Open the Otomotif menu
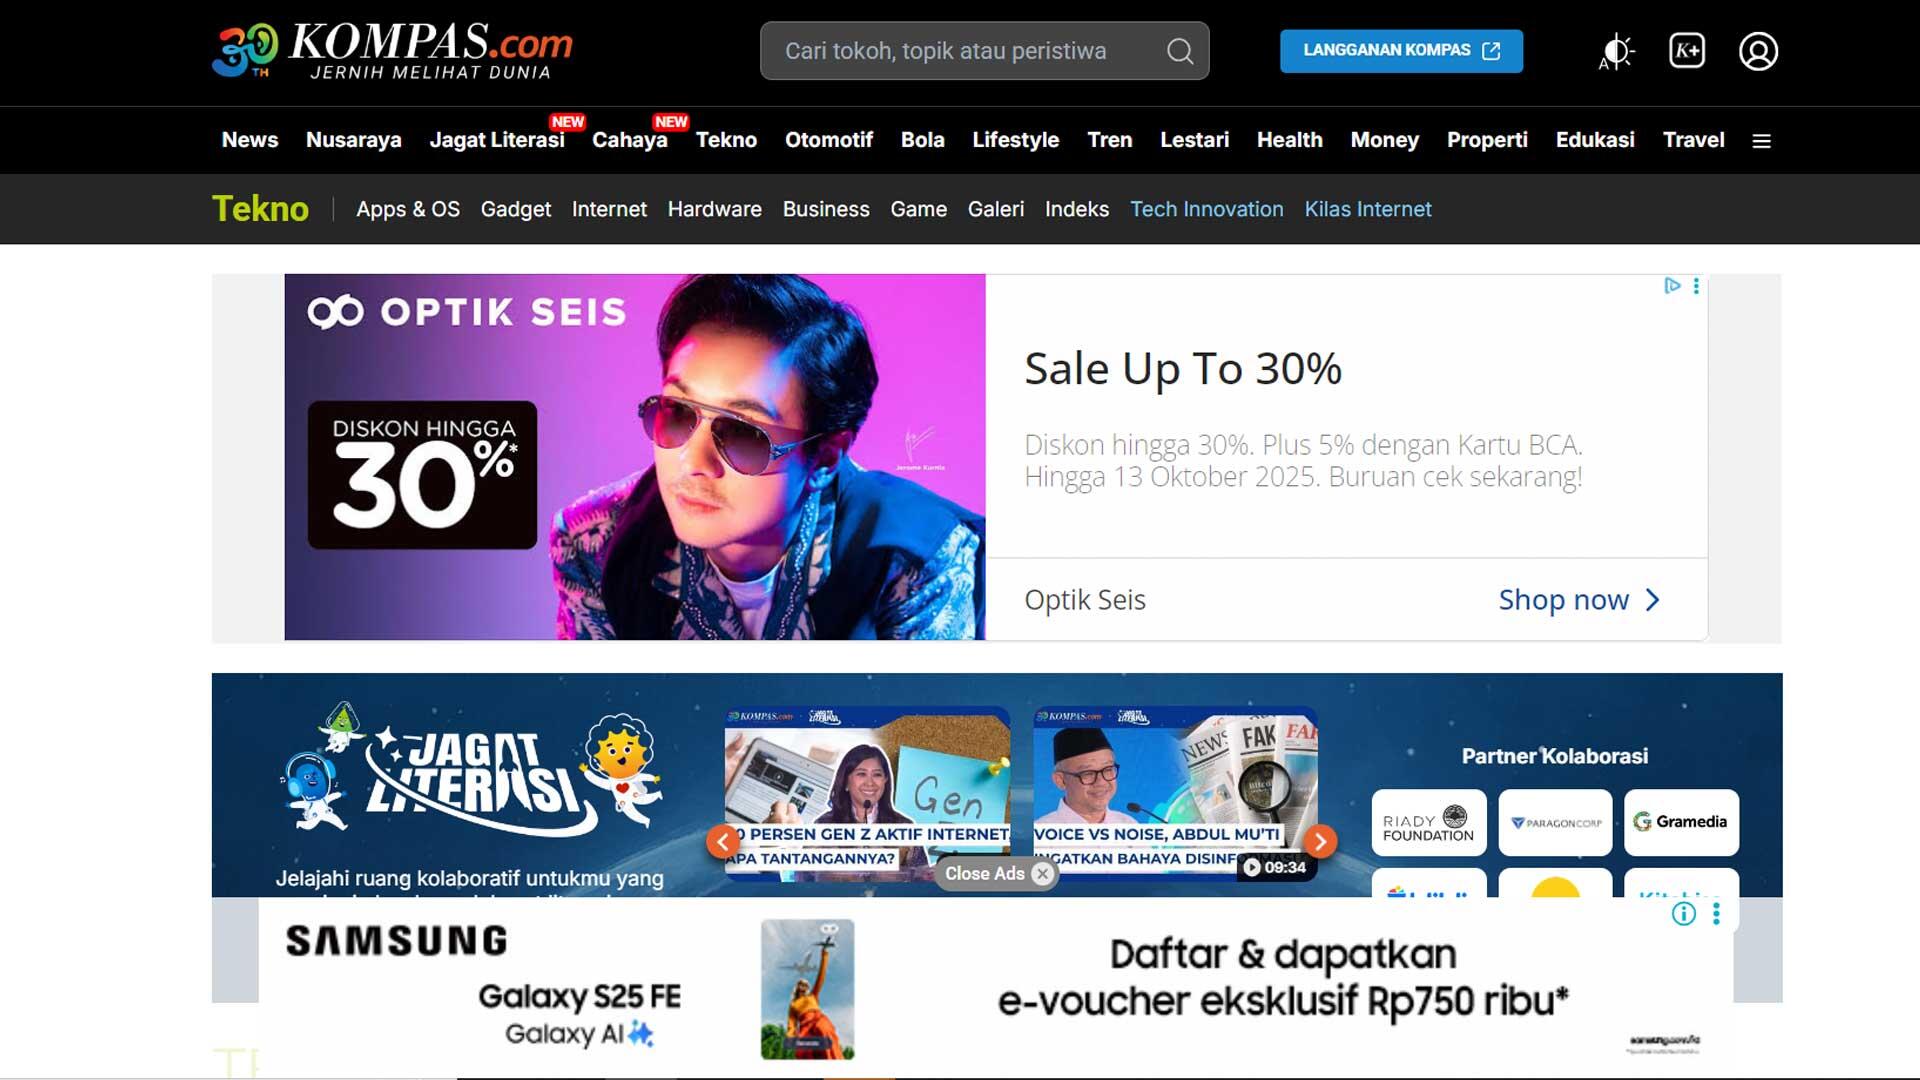The image size is (1920, 1080). (x=829, y=140)
